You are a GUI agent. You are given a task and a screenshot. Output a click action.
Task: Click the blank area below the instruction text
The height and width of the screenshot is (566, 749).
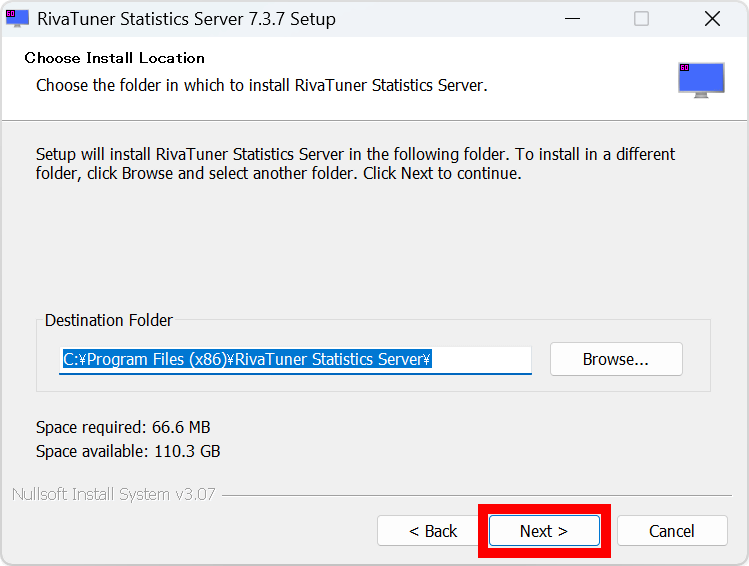point(370,250)
